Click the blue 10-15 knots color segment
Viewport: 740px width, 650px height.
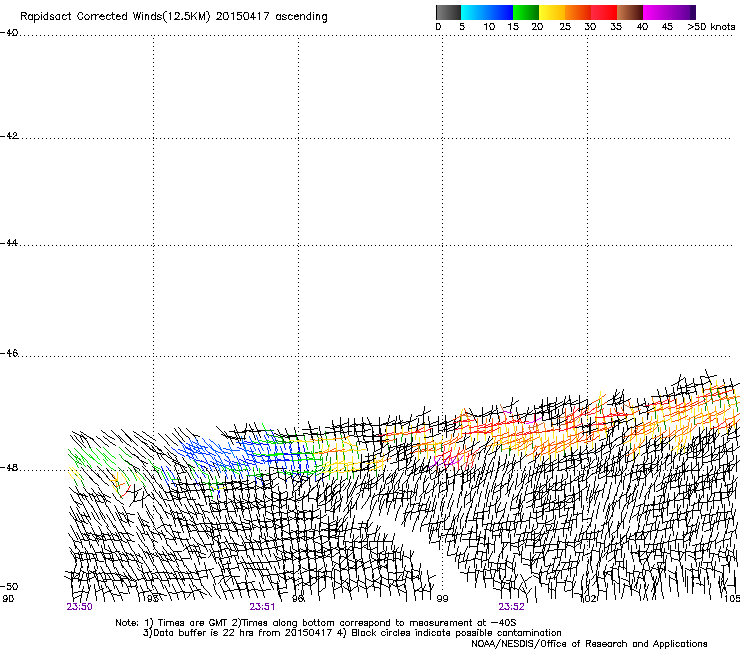500,12
